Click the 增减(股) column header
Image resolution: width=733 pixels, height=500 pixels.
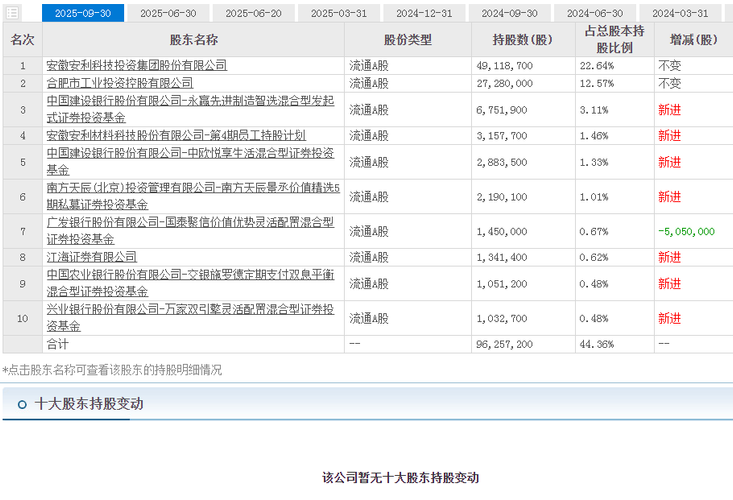[x=693, y=40]
